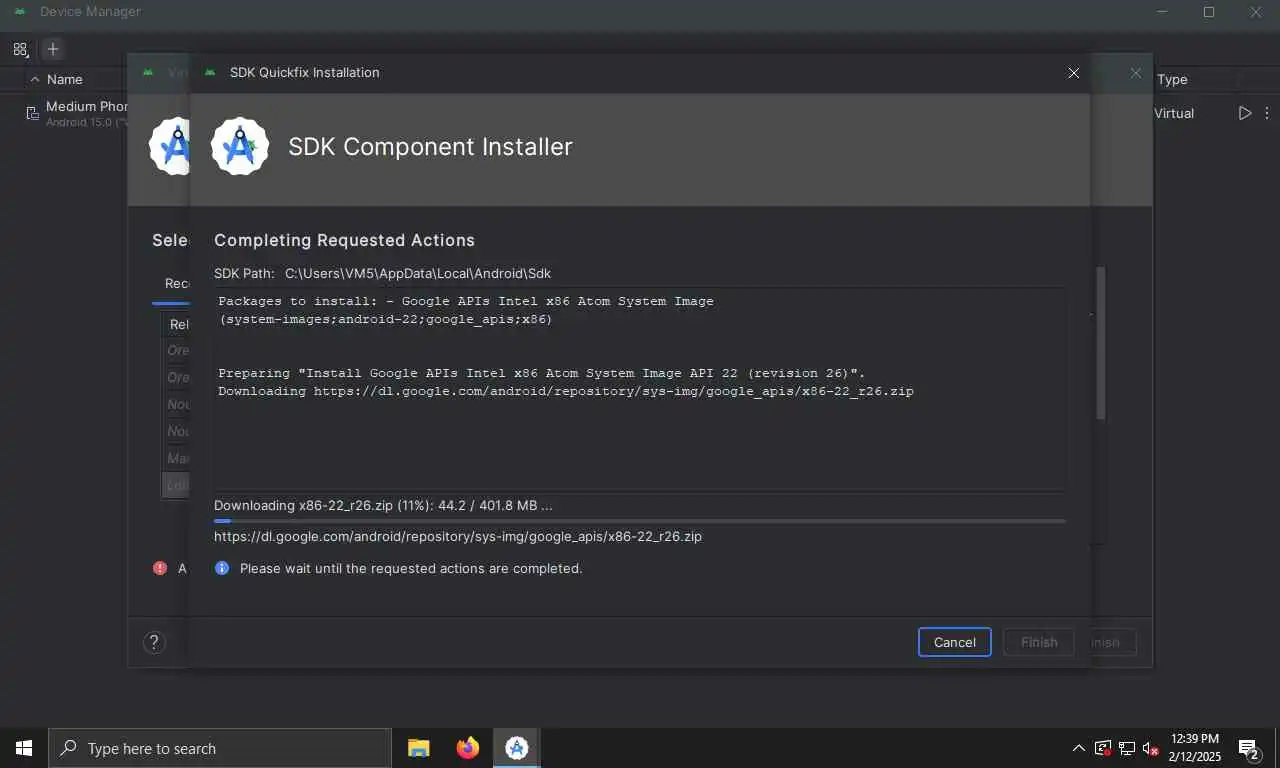Image resolution: width=1280 pixels, height=768 pixels.
Task: Click the Finish button in SDK installer
Action: (1039, 642)
